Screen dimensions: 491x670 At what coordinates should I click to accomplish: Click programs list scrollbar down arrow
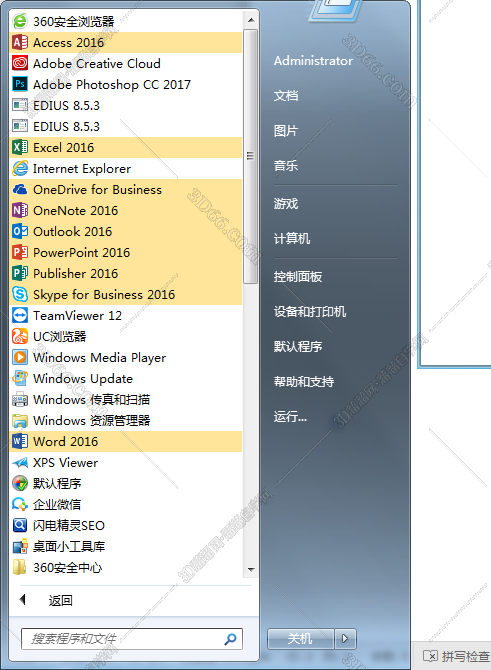point(251,569)
